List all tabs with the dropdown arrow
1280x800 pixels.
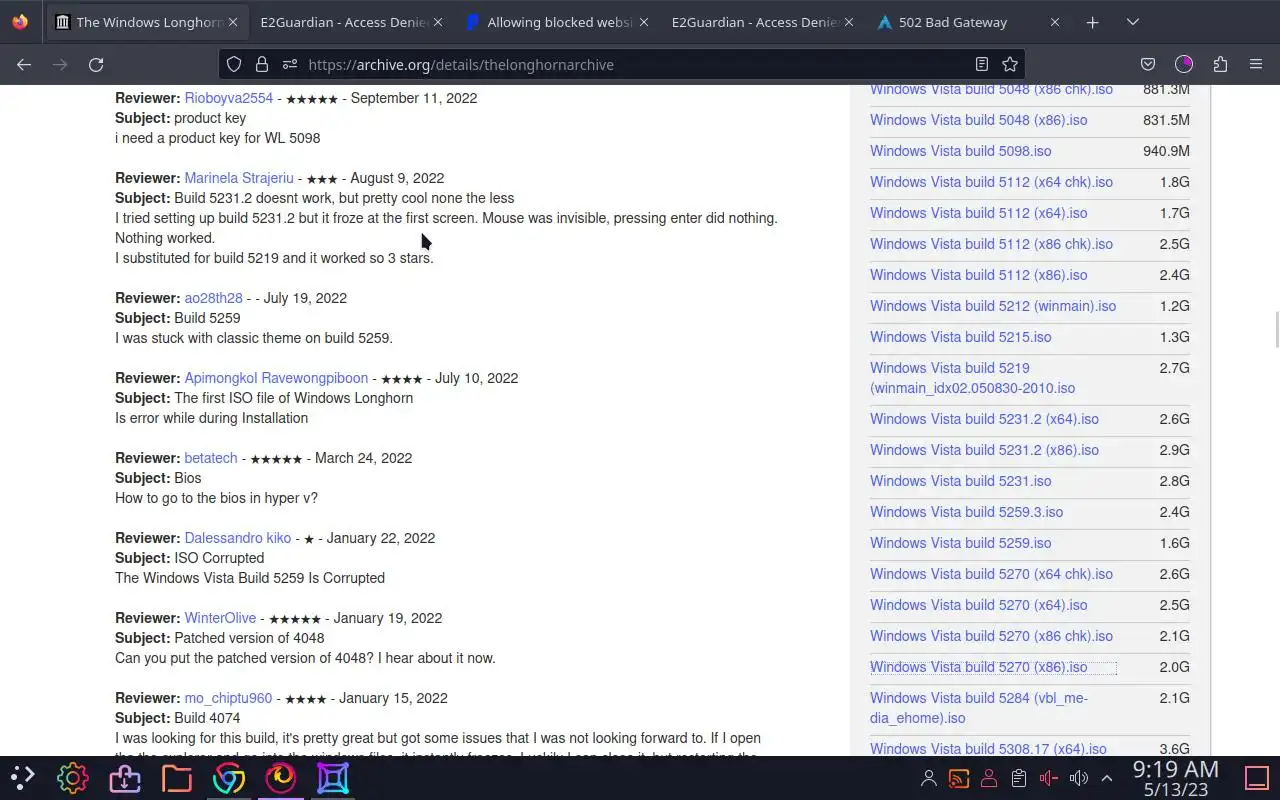pos(1133,22)
